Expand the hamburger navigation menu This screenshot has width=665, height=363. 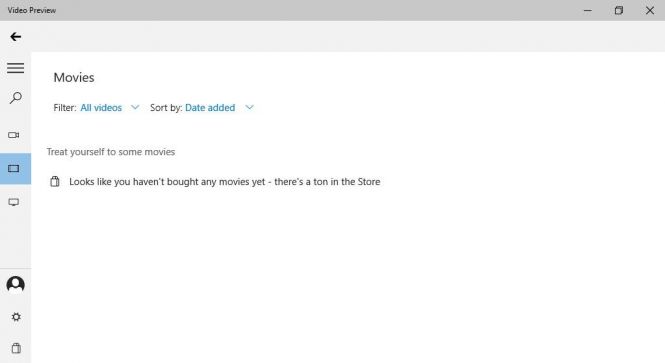[x=15, y=68]
